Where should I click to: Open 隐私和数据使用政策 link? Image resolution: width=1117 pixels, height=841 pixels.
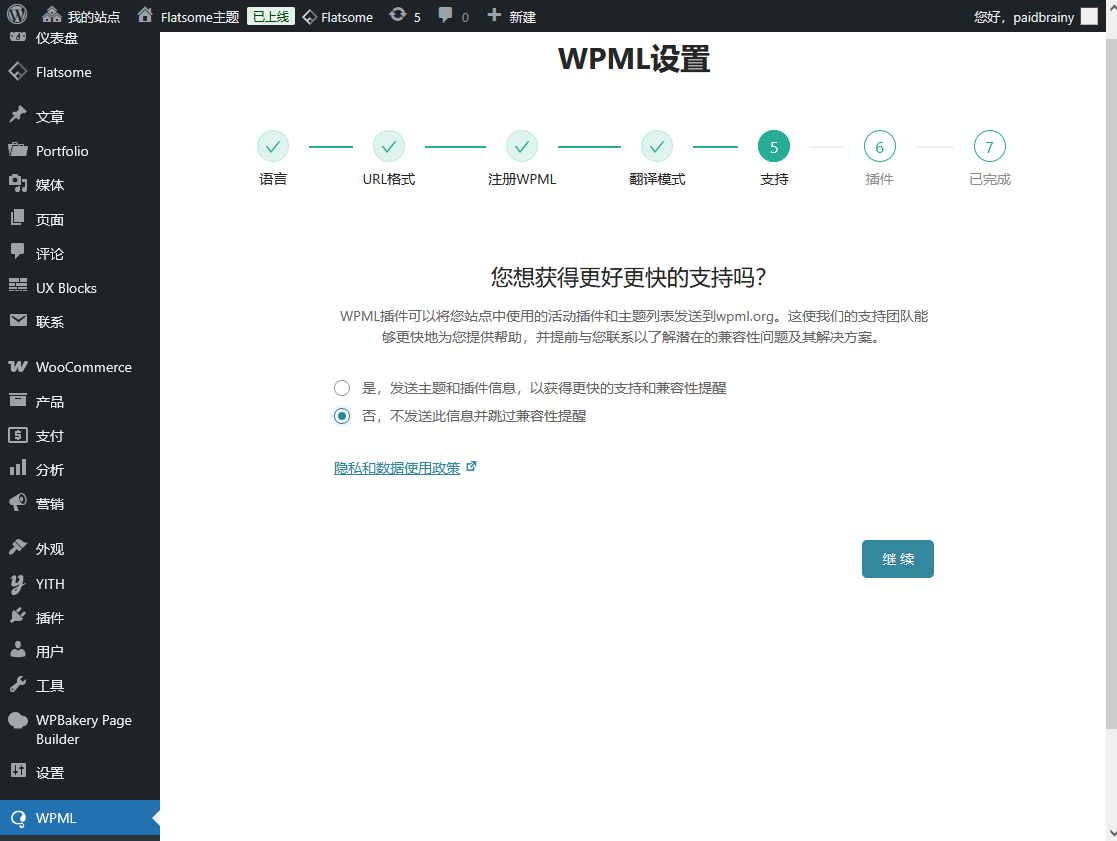(397, 468)
